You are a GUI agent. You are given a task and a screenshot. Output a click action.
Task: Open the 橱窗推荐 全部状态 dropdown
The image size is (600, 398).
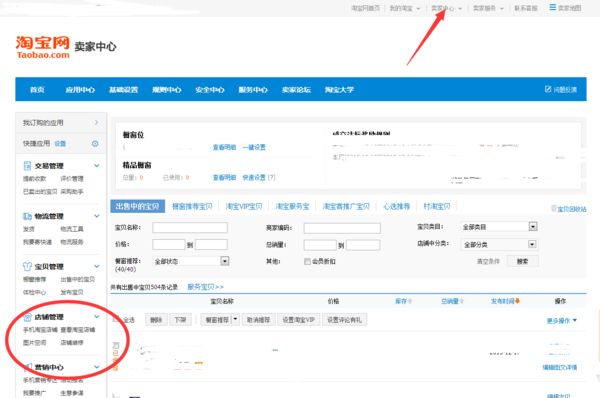(x=191, y=261)
